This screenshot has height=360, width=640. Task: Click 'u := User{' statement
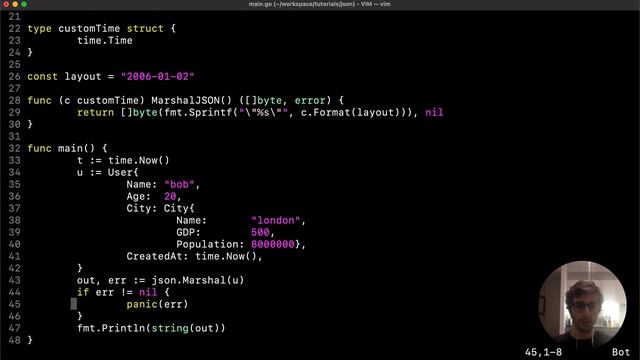click(108, 172)
